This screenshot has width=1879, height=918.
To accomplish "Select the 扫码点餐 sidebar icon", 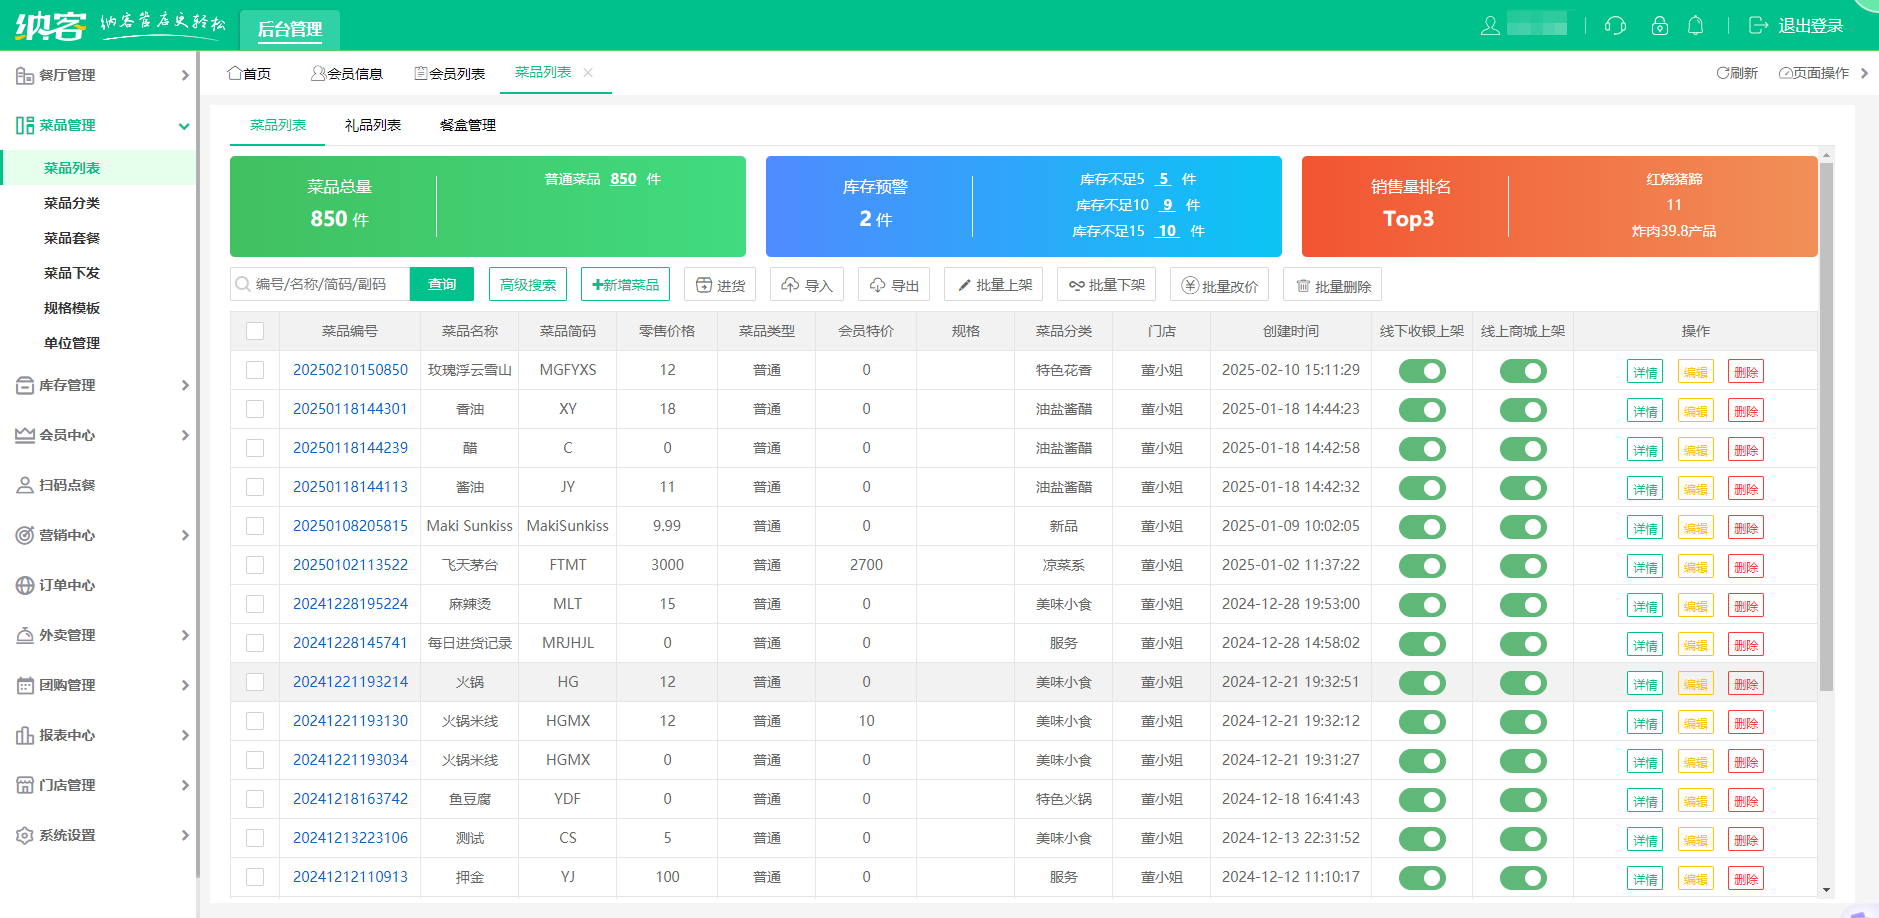I will pyautogui.click(x=23, y=485).
